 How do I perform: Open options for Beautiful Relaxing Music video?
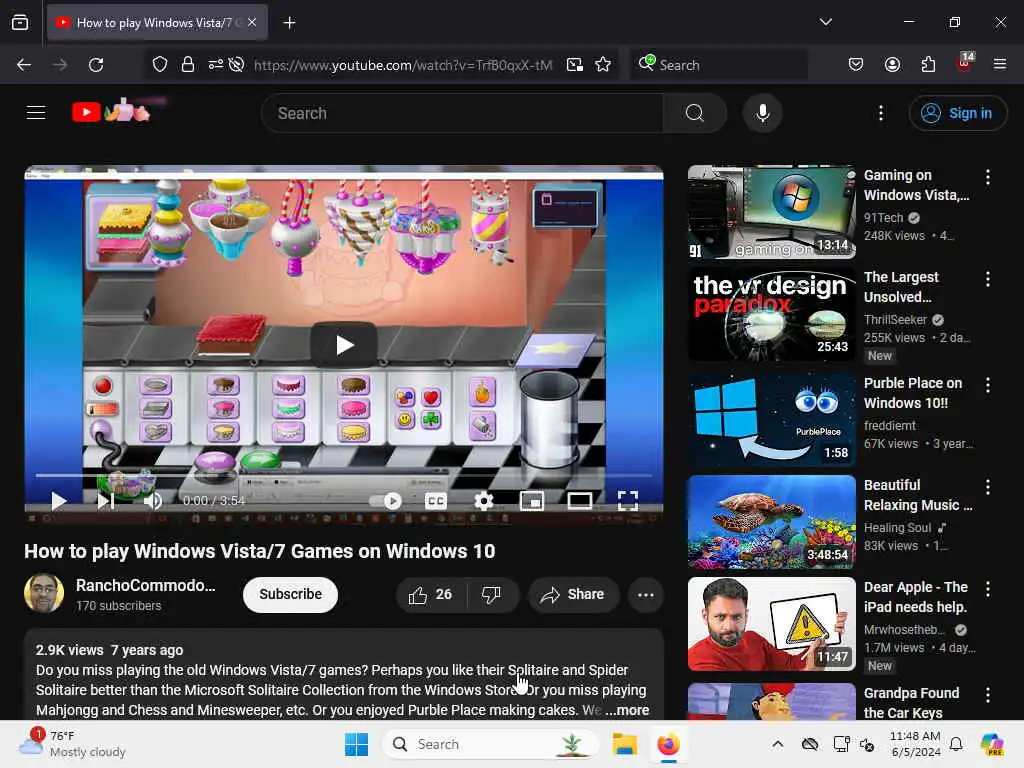pos(987,487)
